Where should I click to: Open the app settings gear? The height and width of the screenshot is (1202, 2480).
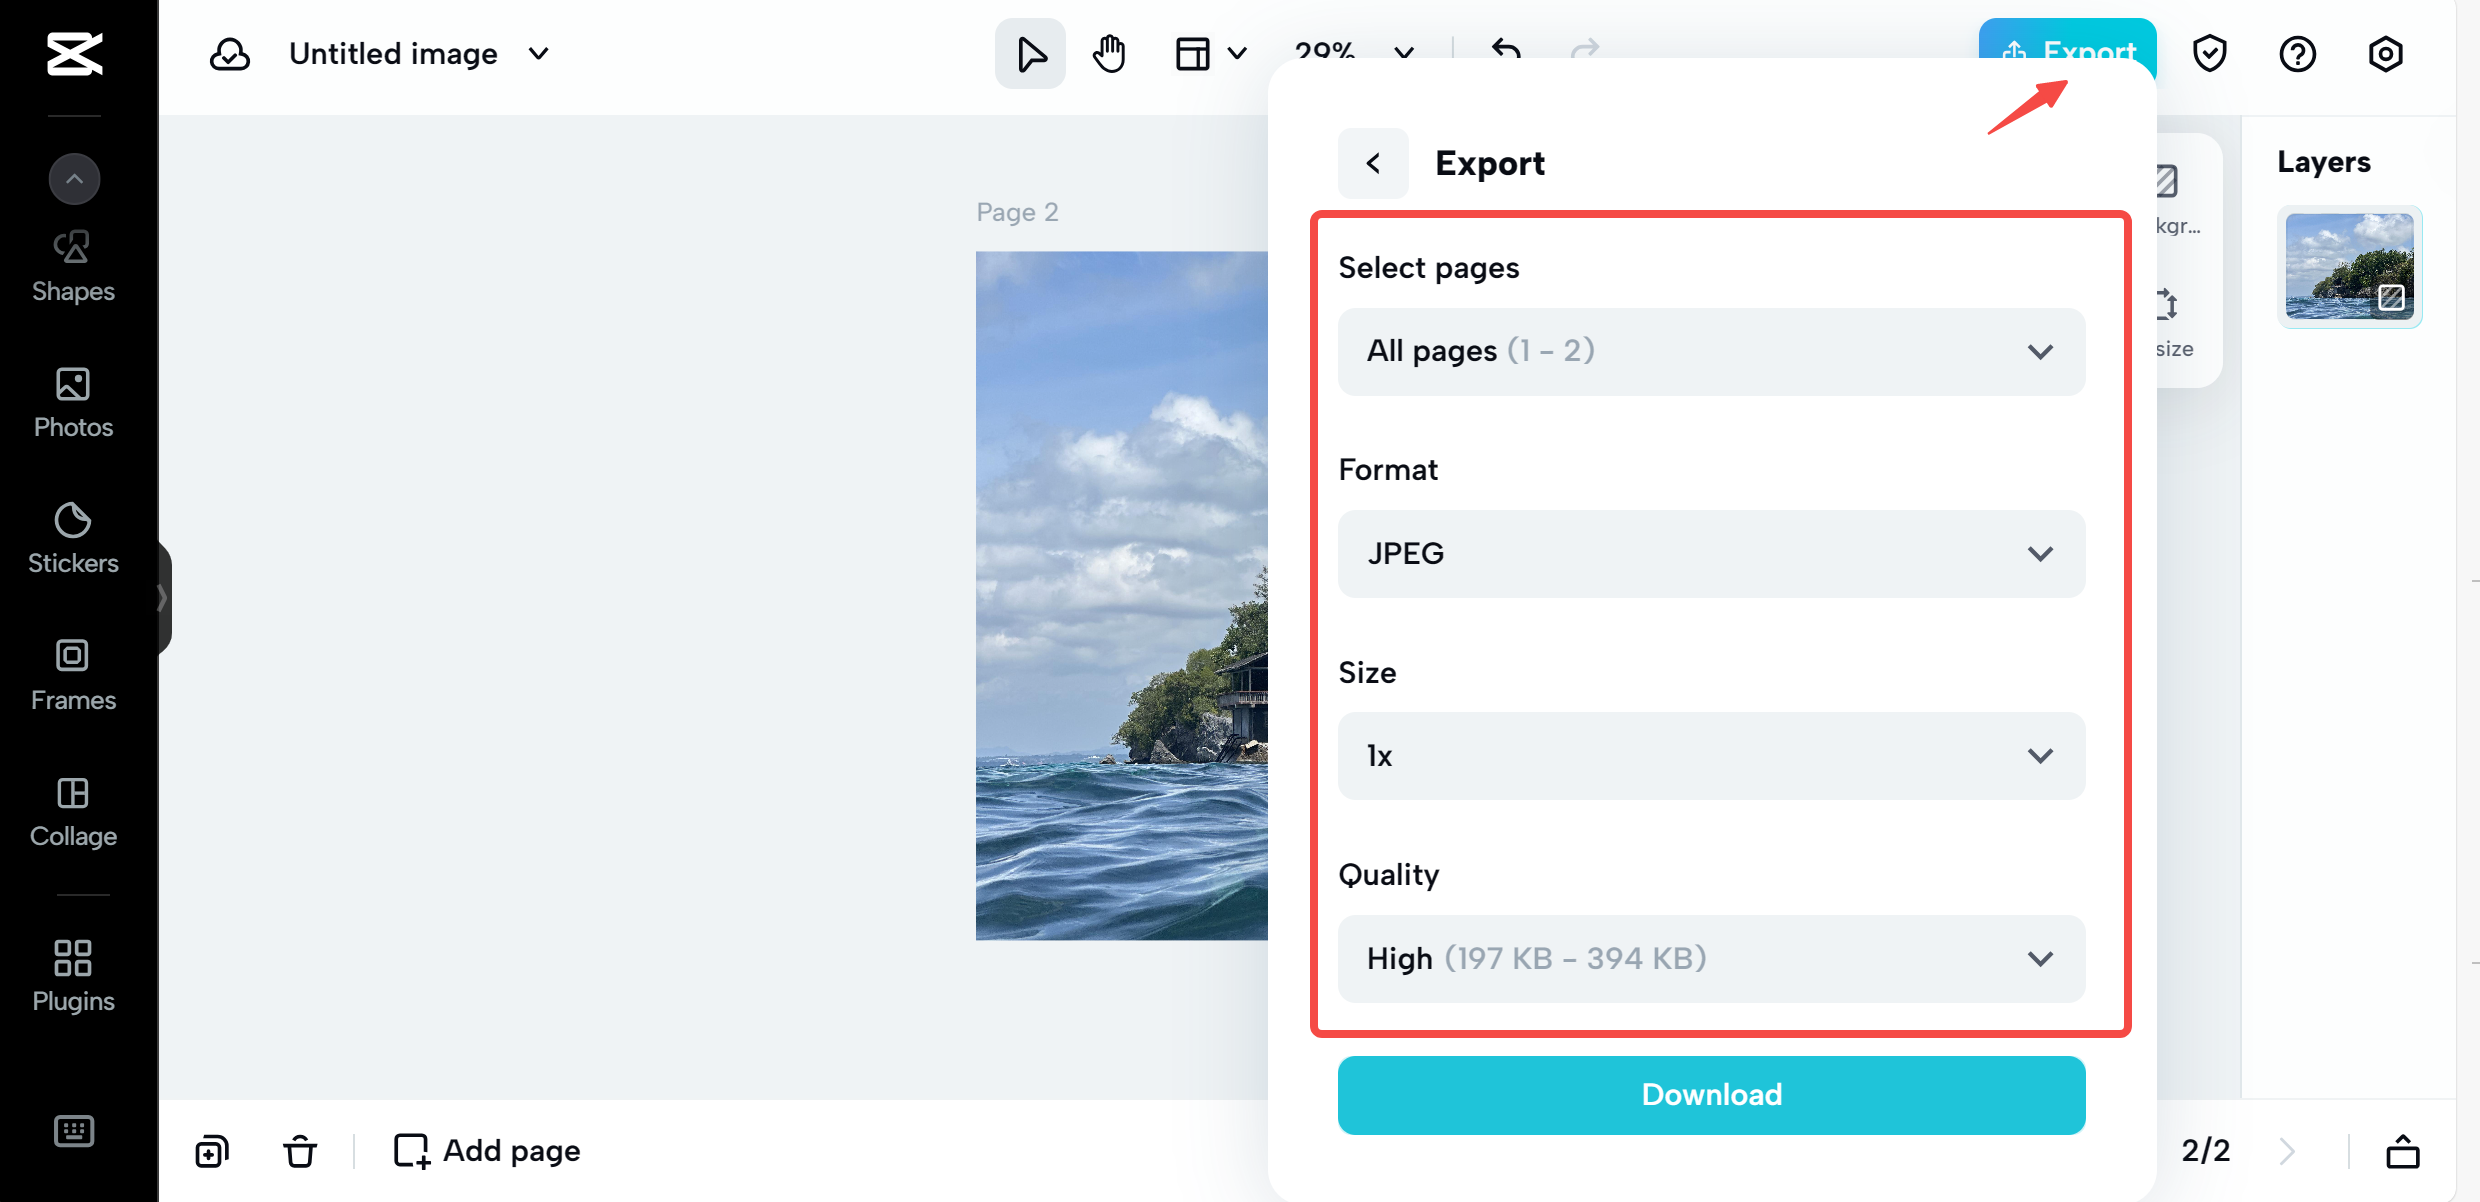(2385, 53)
